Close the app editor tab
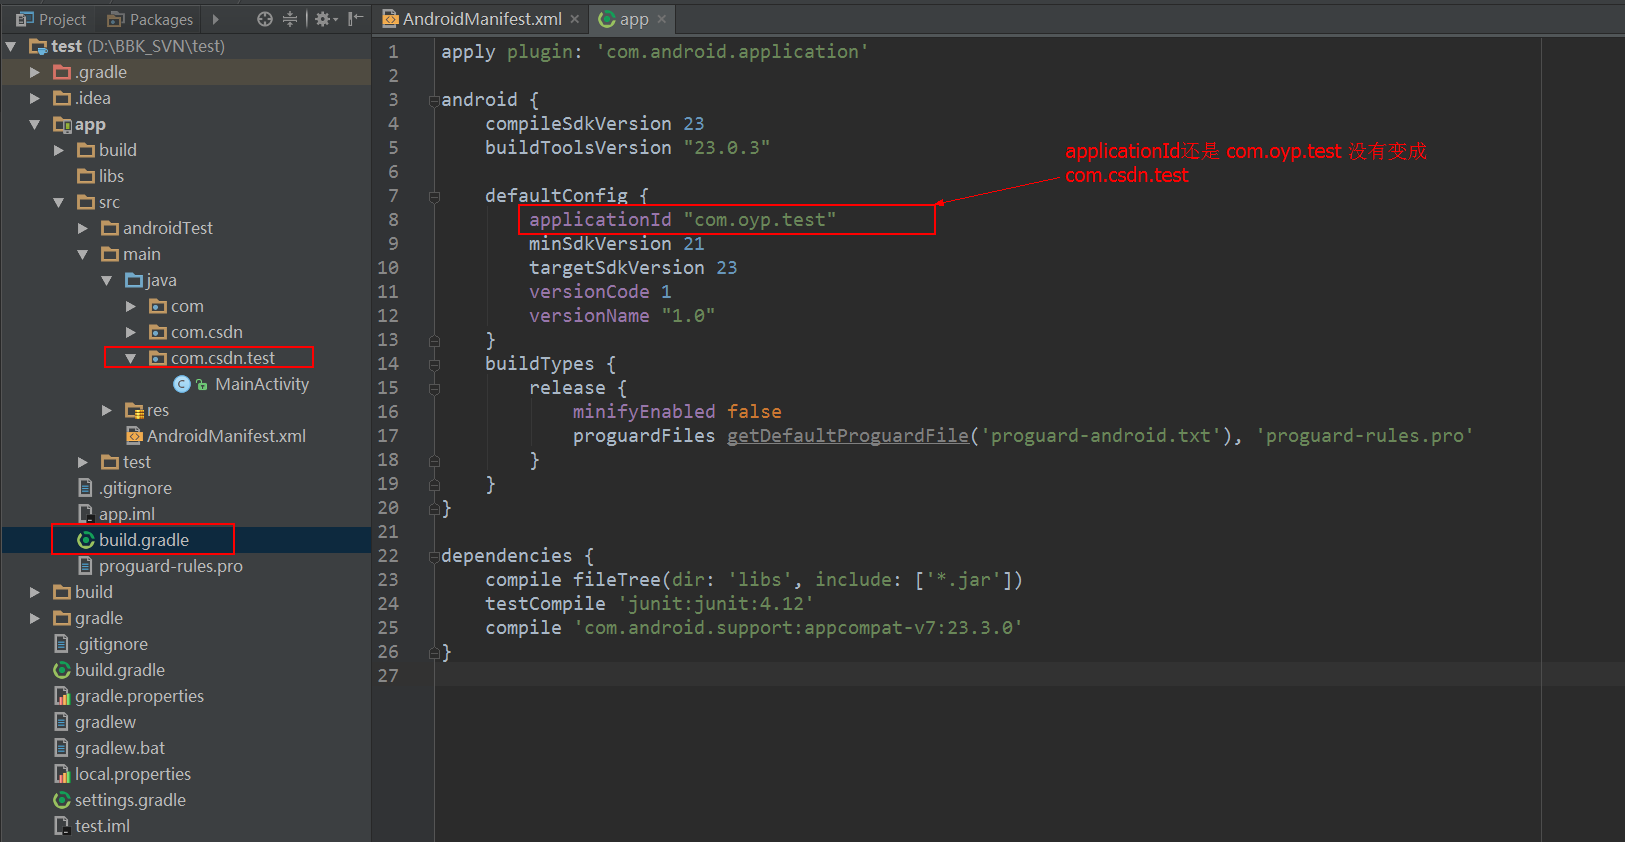The image size is (1625, 842). pyautogui.click(x=662, y=19)
